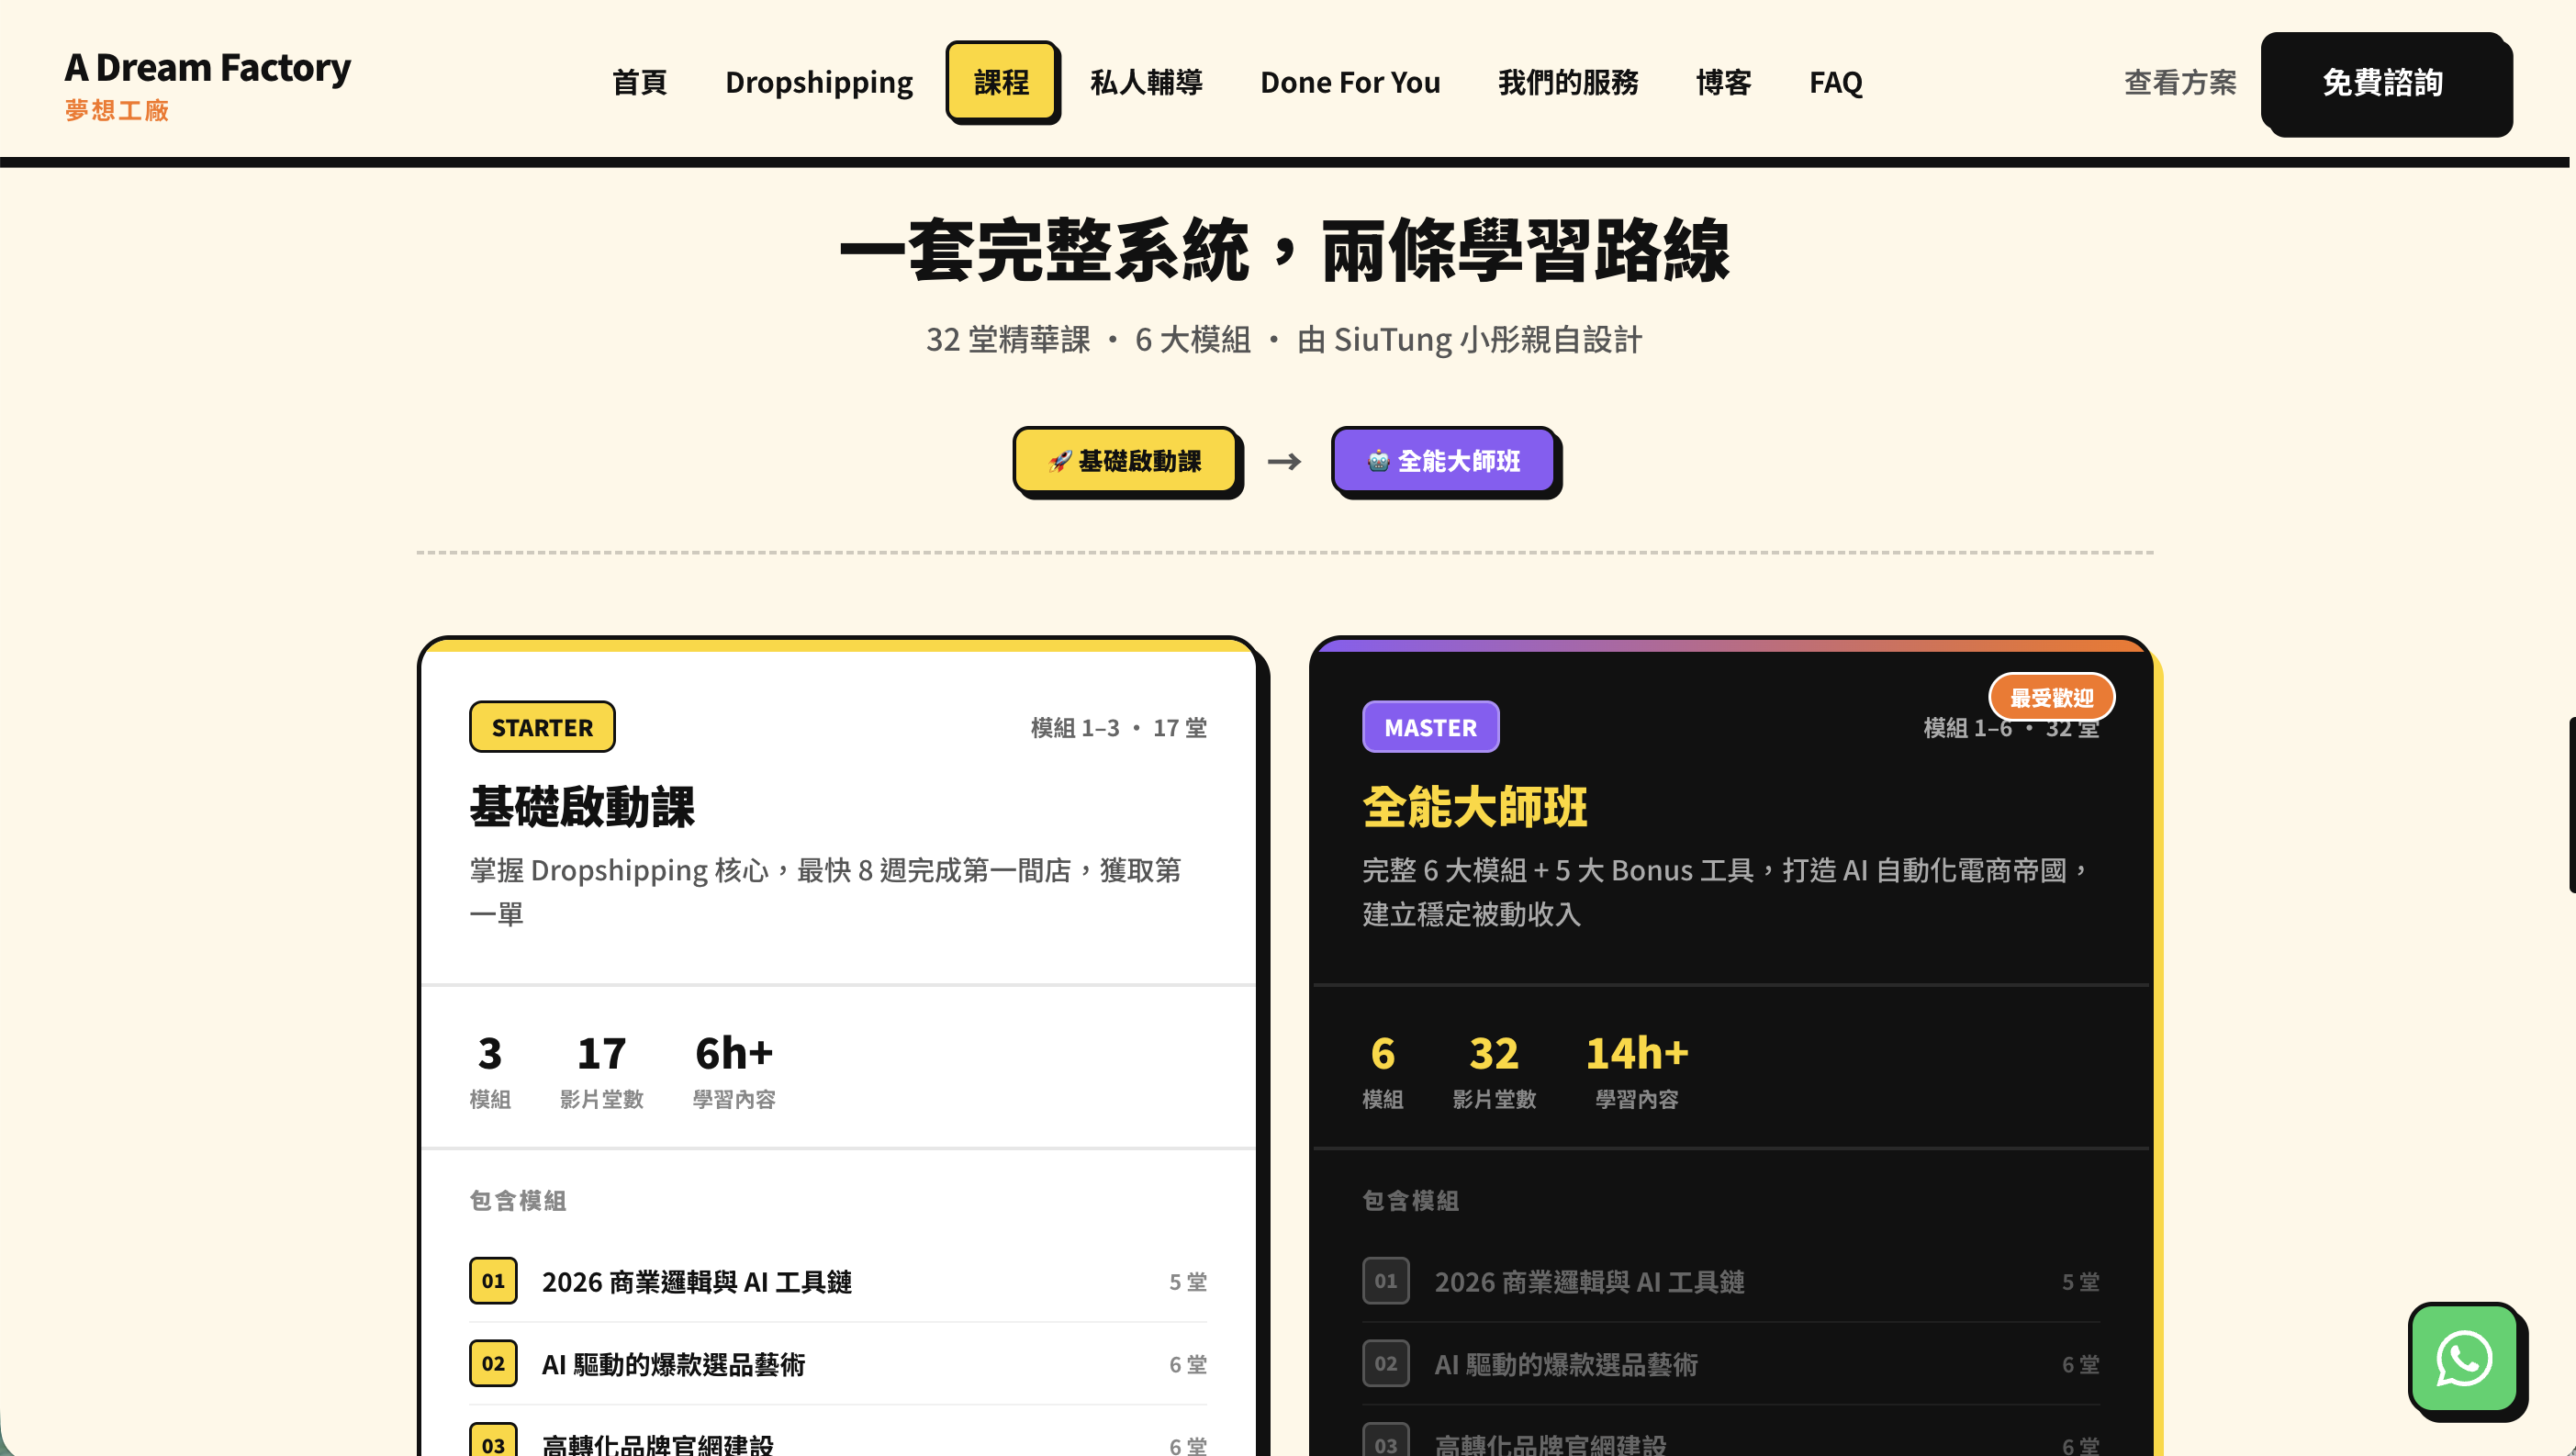Click the 最受歡迎 badge
Viewport: 2576px width, 1456px height.
click(2051, 698)
